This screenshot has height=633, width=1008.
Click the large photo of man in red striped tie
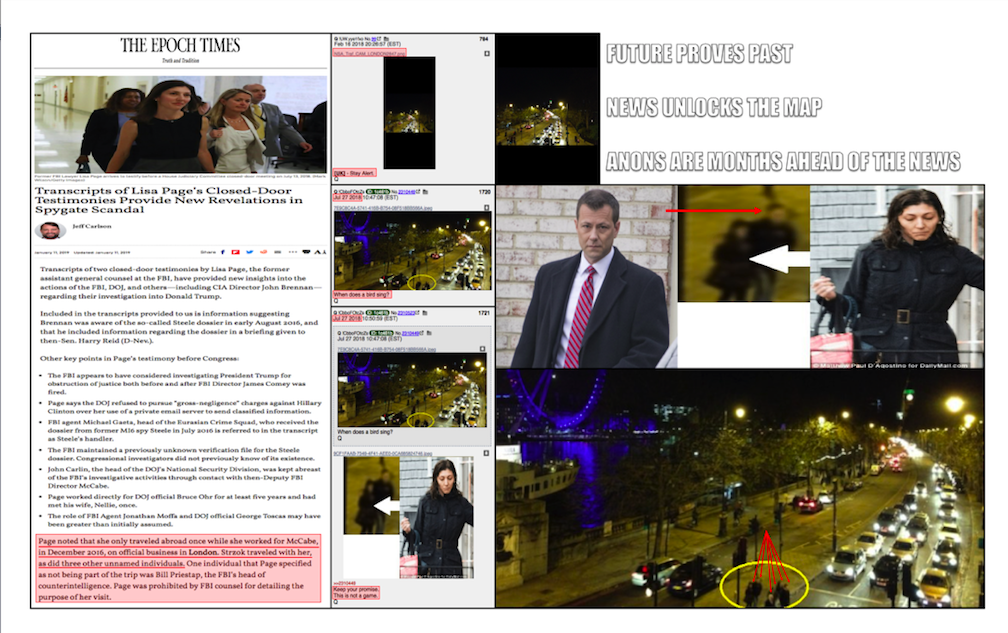[x=587, y=276]
